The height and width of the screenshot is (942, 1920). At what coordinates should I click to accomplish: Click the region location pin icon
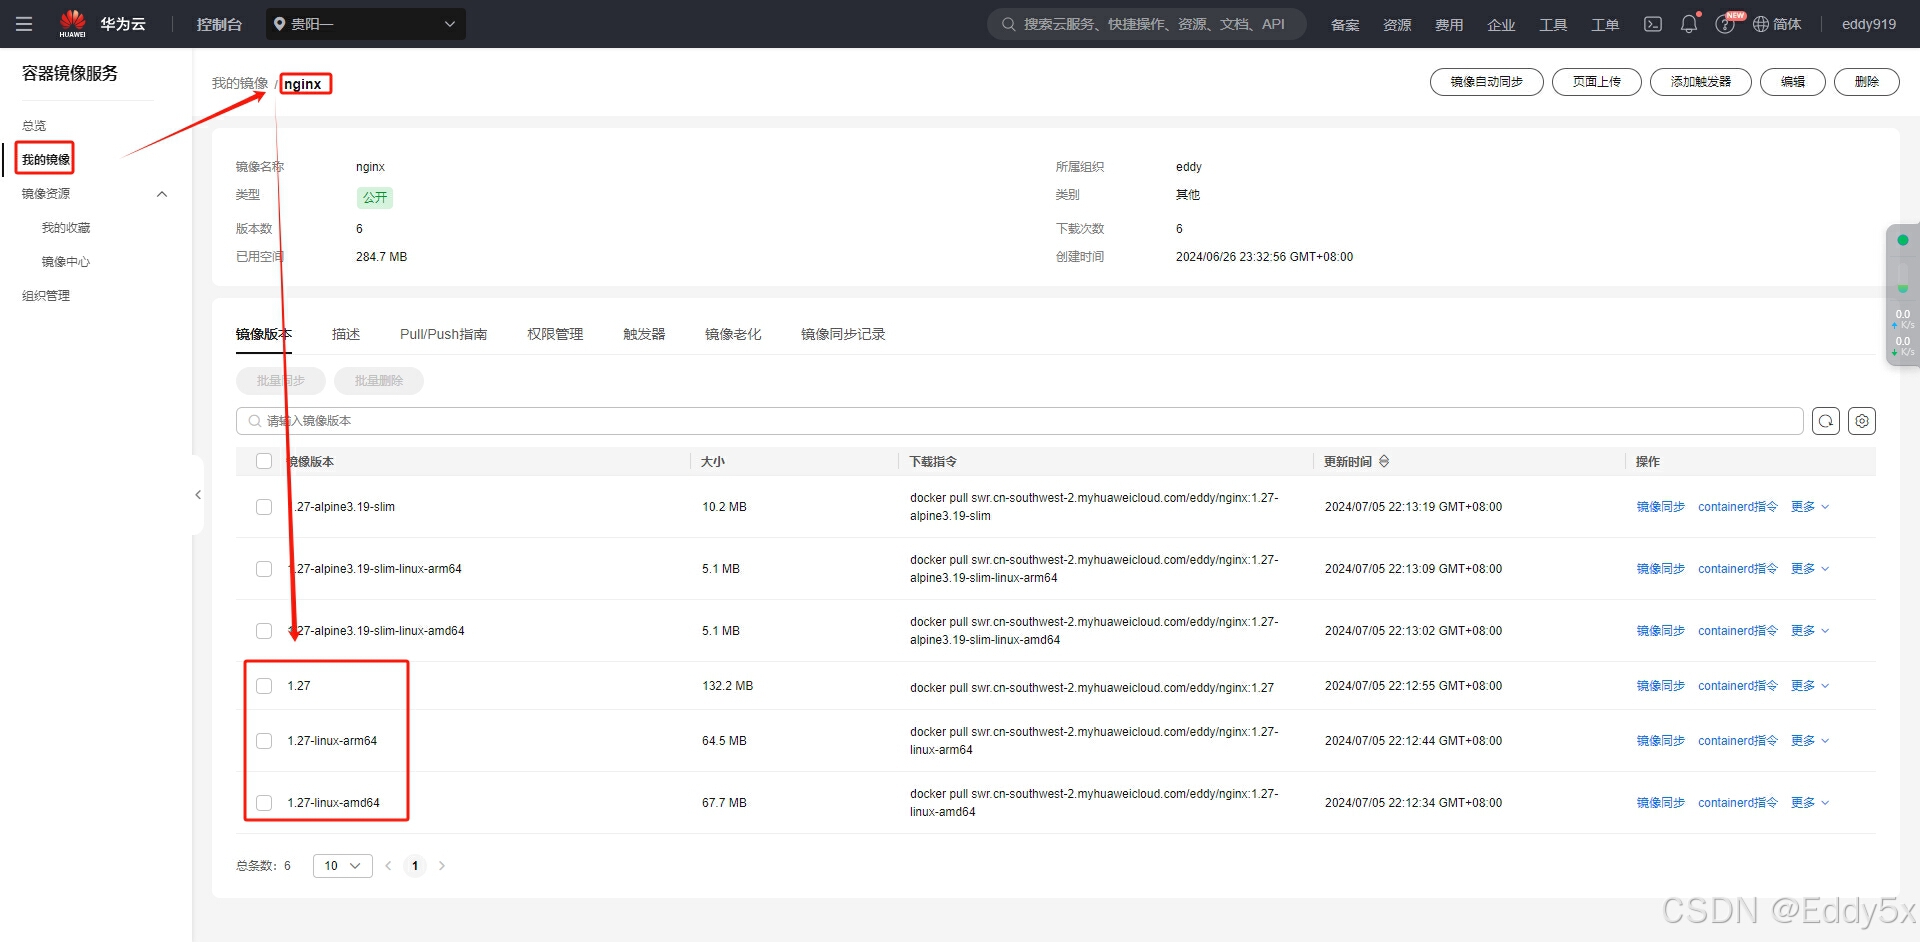280,24
